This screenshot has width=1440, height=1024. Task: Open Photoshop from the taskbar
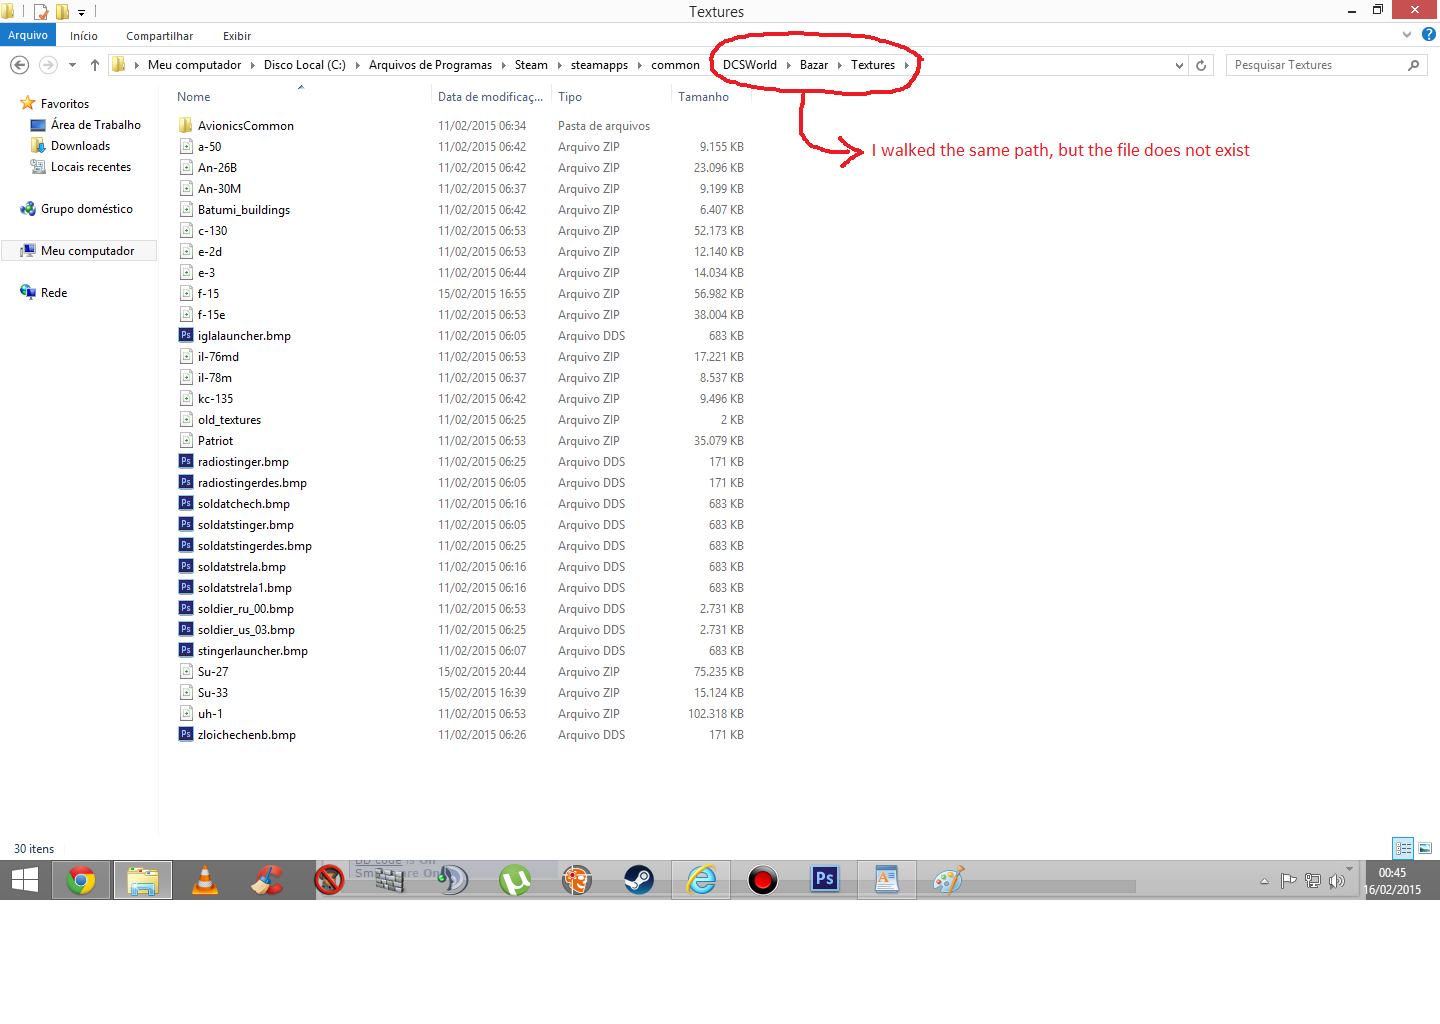pos(825,881)
